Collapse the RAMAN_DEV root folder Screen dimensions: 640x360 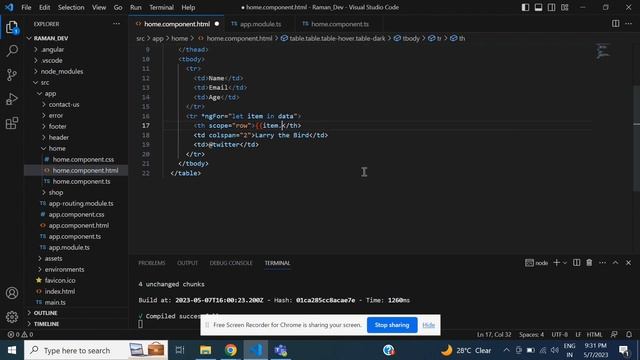(51, 38)
